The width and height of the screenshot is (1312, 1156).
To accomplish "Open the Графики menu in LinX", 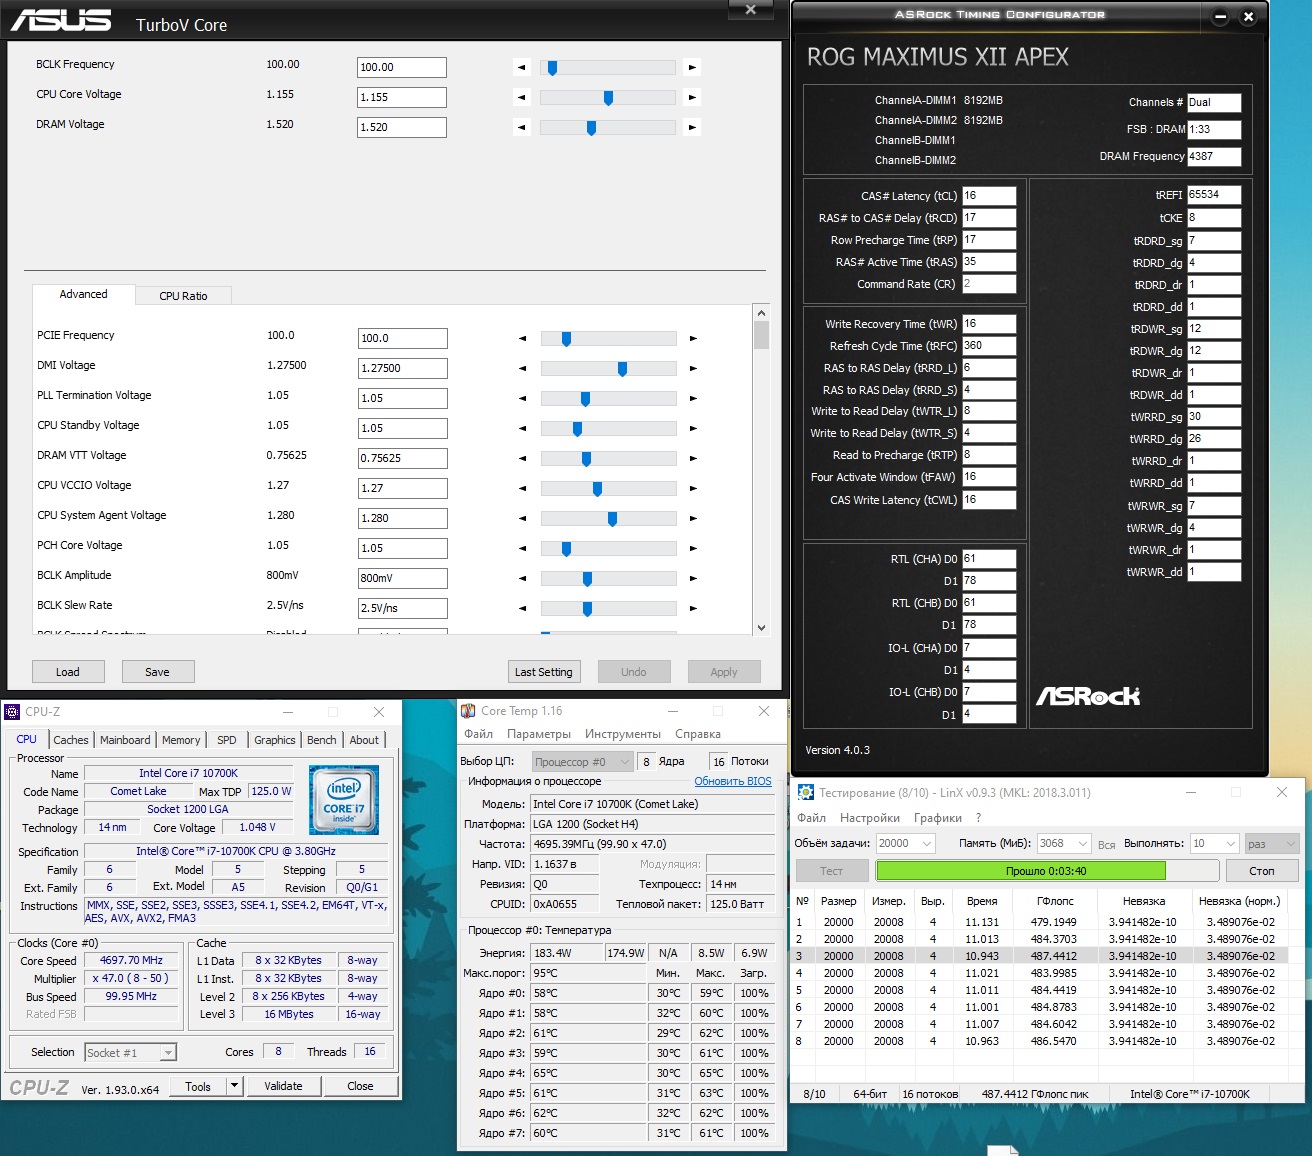I will (x=938, y=818).
